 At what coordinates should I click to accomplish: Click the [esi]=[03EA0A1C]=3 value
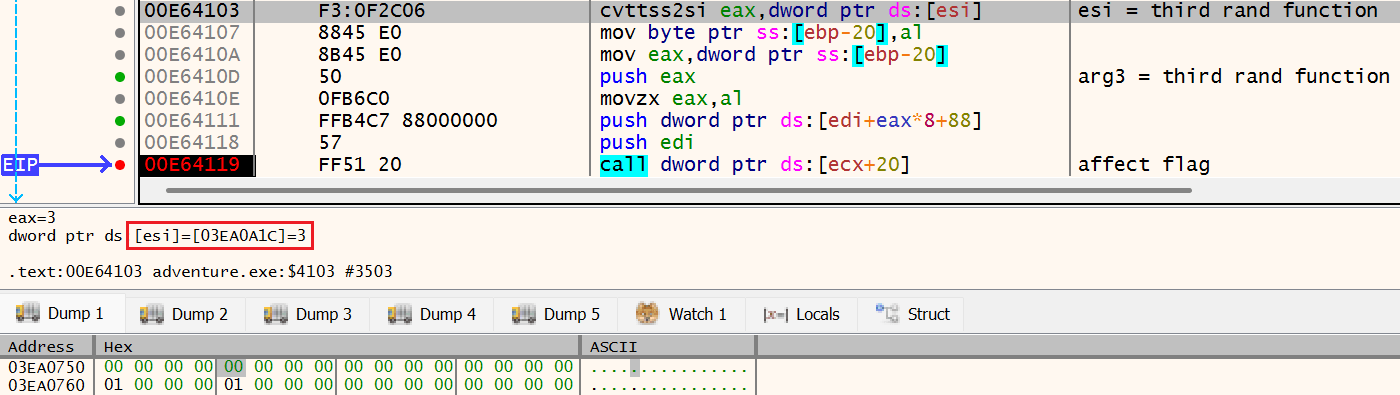[x=220, y=237]
